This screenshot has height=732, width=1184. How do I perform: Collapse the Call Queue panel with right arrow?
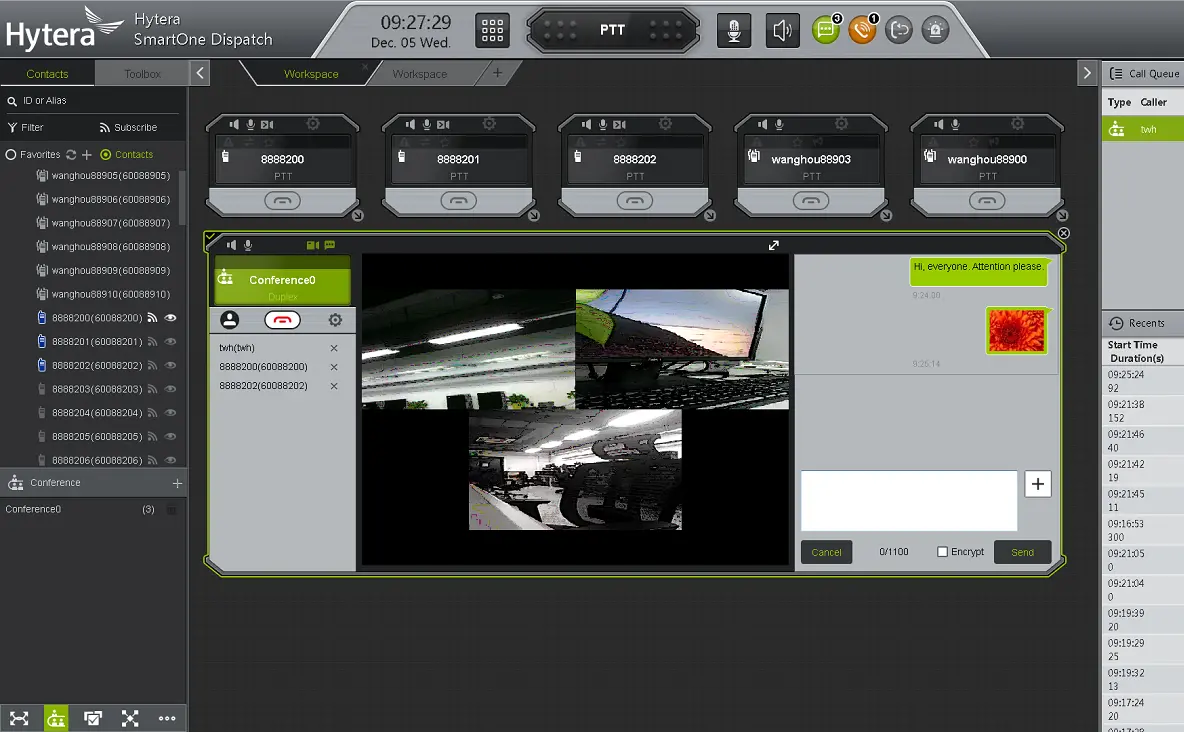1087,73
